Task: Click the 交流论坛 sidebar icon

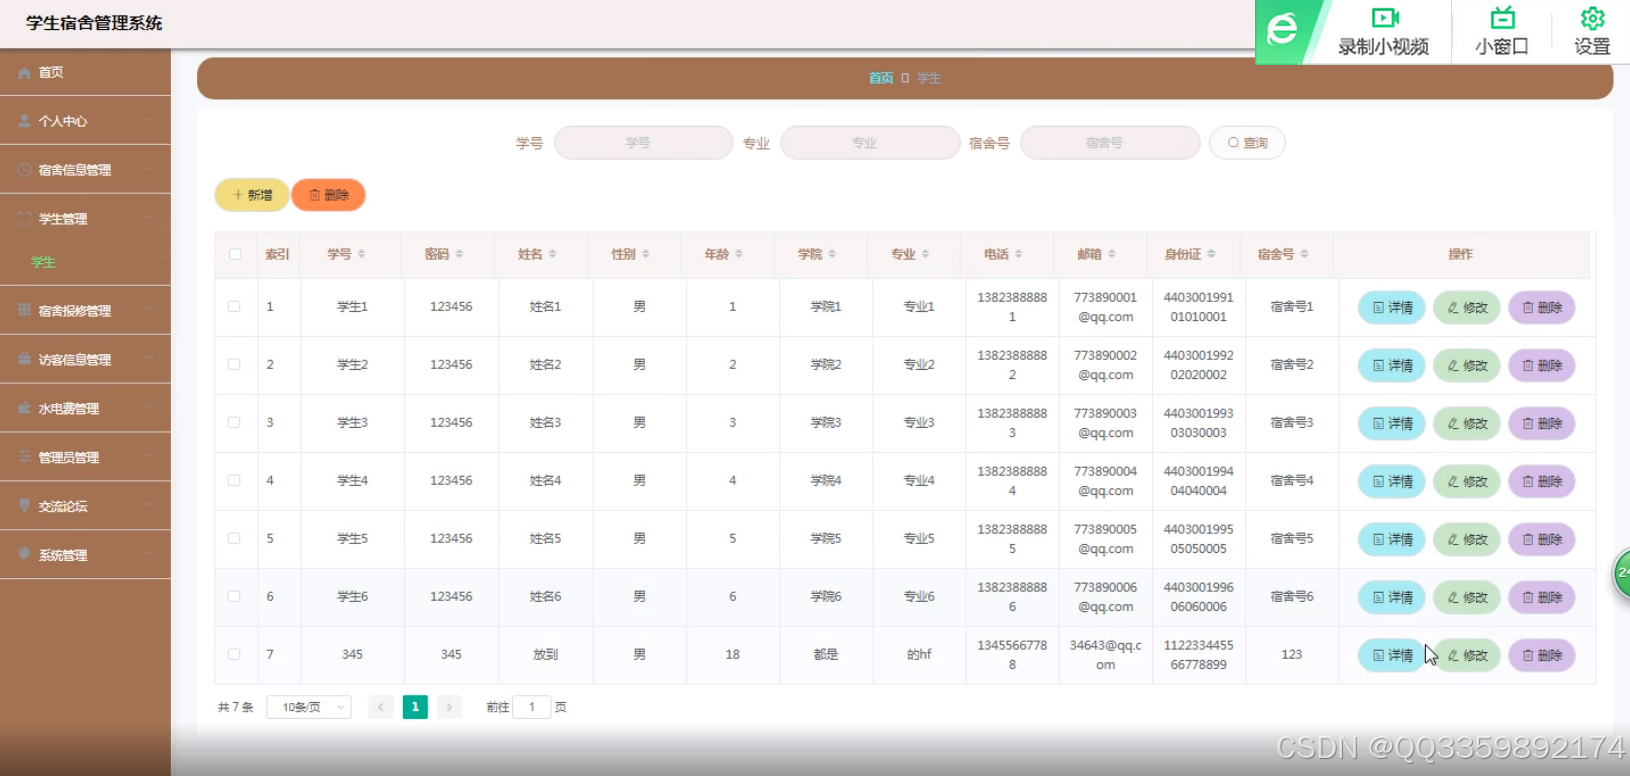Action: (24, 506)
